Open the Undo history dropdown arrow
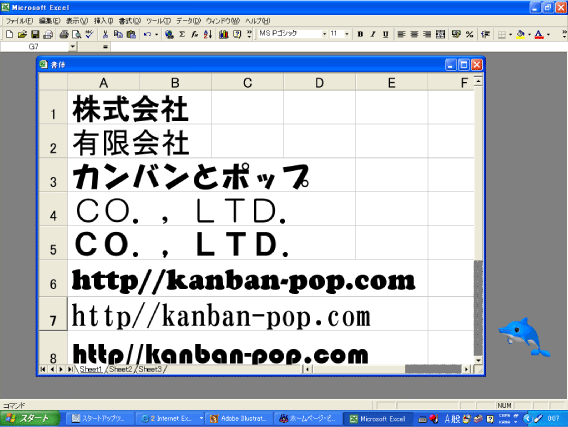568x427 pixels. [156, 34]
